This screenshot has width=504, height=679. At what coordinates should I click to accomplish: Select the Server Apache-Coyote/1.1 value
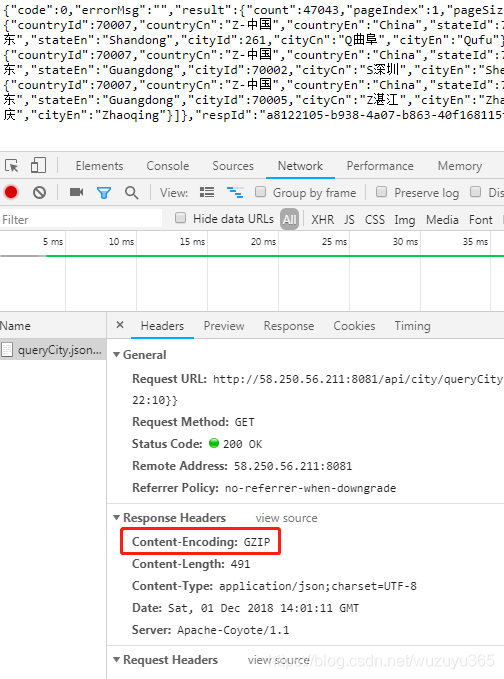233,630
